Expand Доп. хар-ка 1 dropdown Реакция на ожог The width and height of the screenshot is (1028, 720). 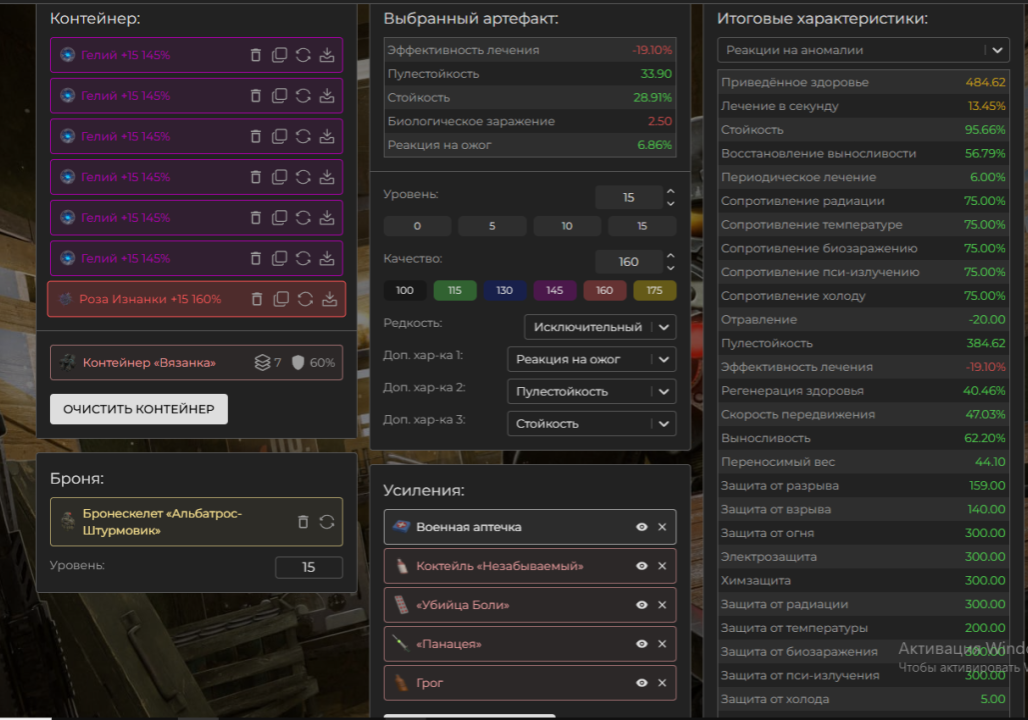coord(591,359)
